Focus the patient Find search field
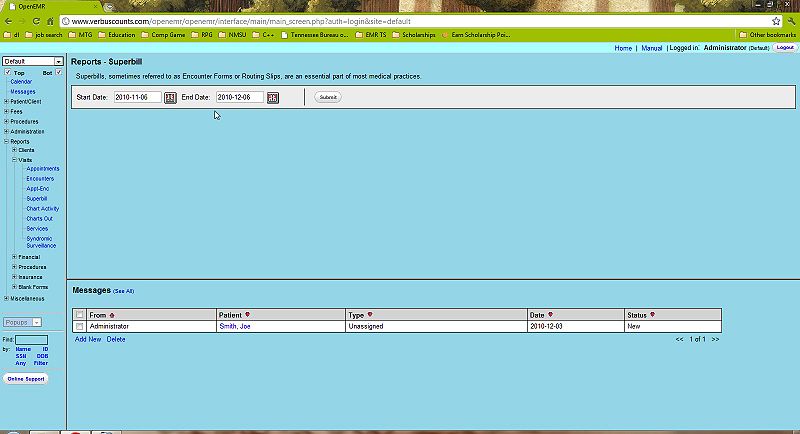 (x=31, y=340)
